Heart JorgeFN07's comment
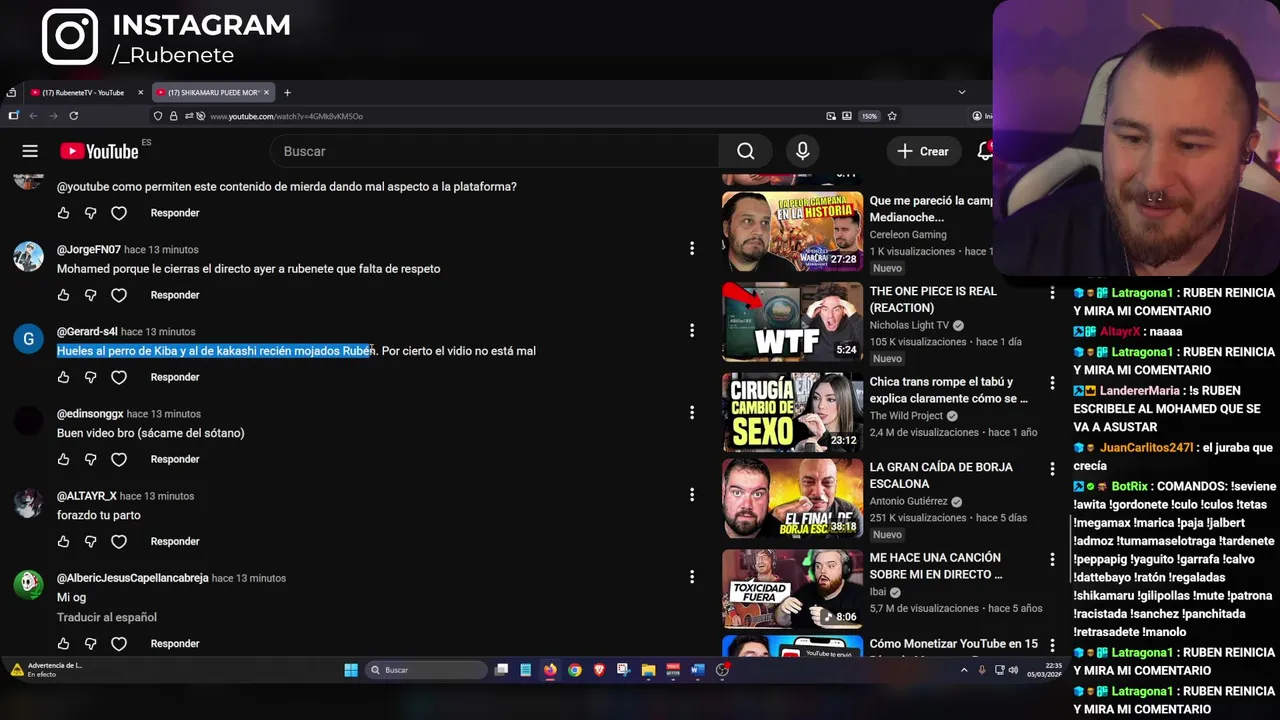 119,295
